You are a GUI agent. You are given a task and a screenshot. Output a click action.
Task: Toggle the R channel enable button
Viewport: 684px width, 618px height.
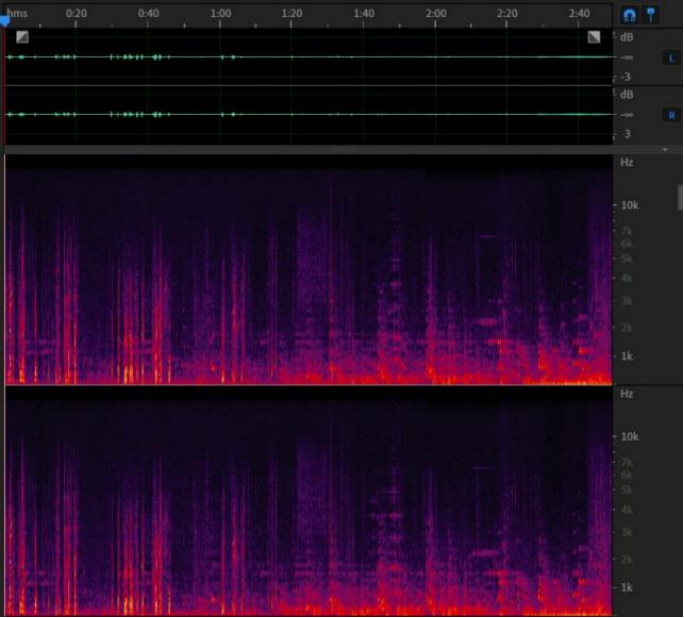[671, 115]
